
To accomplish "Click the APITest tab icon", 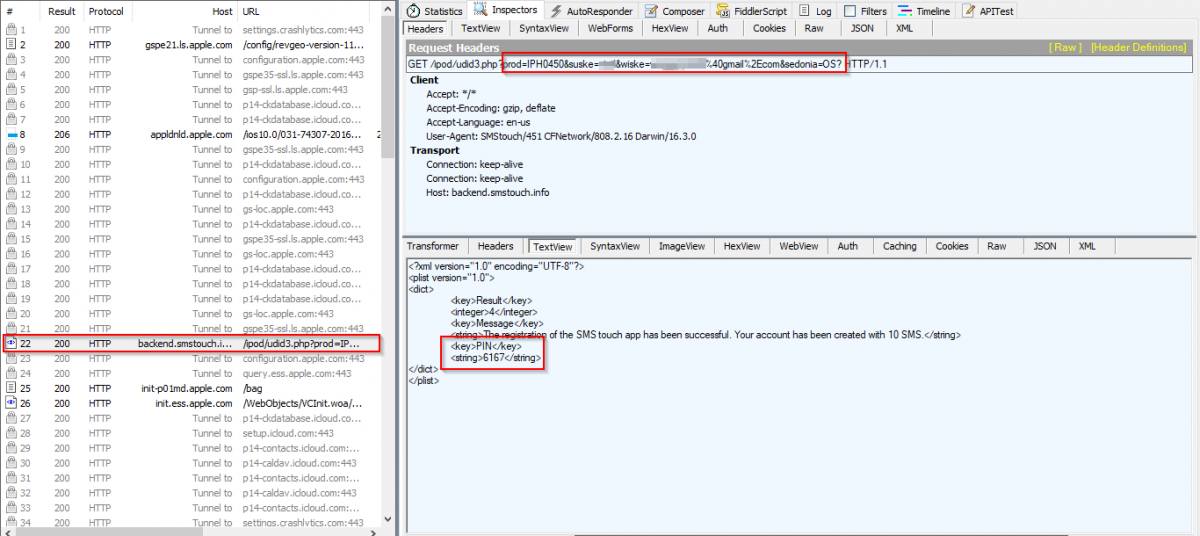I will 969,11.
